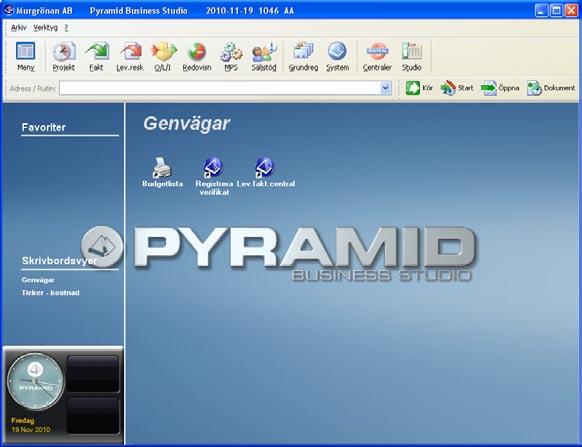Image resolution: width=582 pixels, height=447 pixels.
Task: Open the Arkiv menu
Action: pos(19,28)
